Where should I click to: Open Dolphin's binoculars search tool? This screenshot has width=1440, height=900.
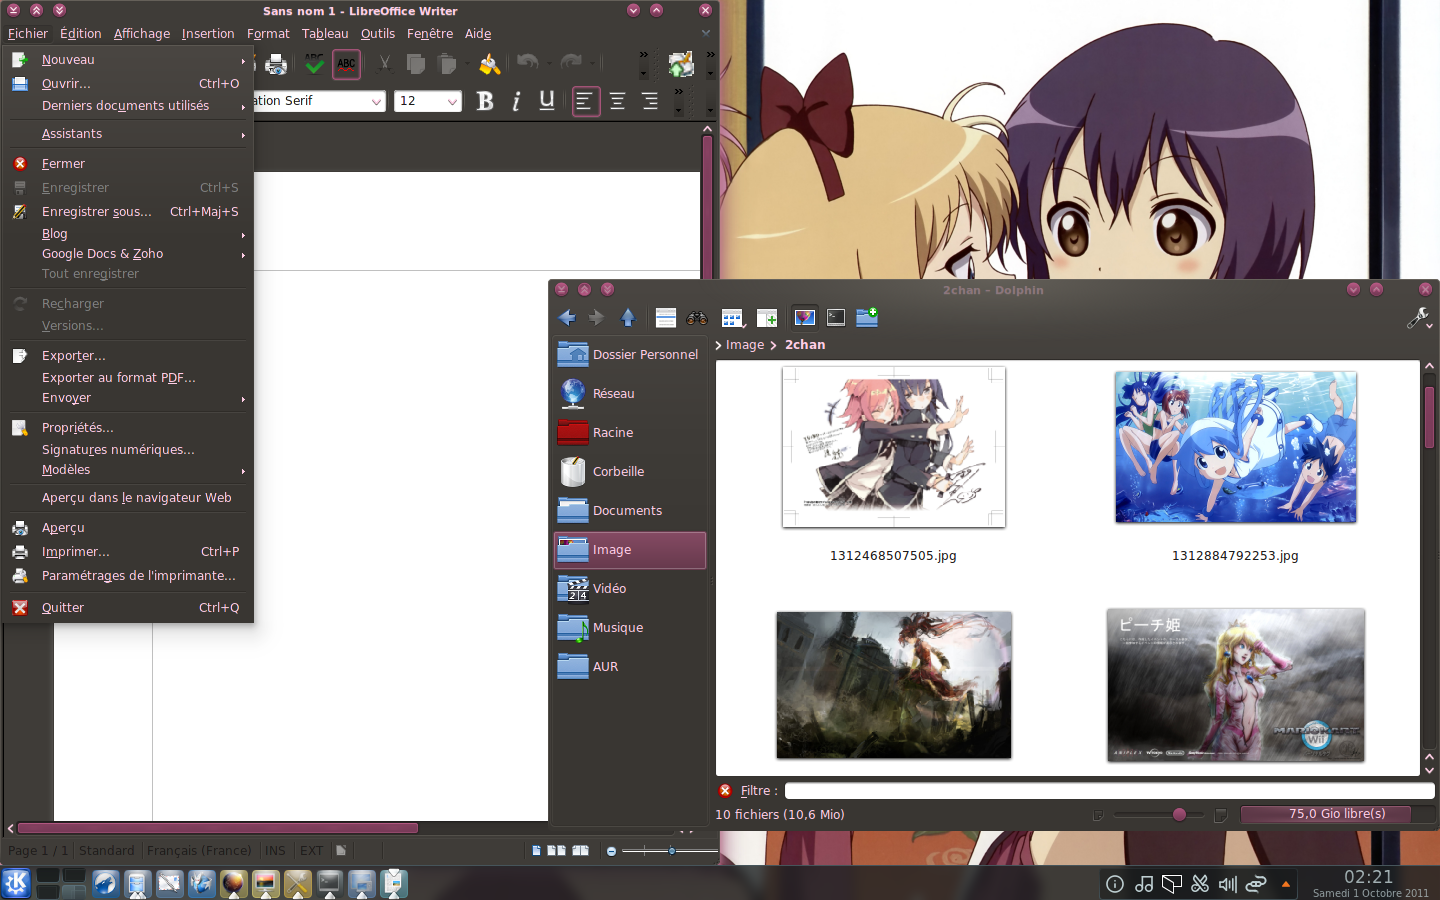697,318
